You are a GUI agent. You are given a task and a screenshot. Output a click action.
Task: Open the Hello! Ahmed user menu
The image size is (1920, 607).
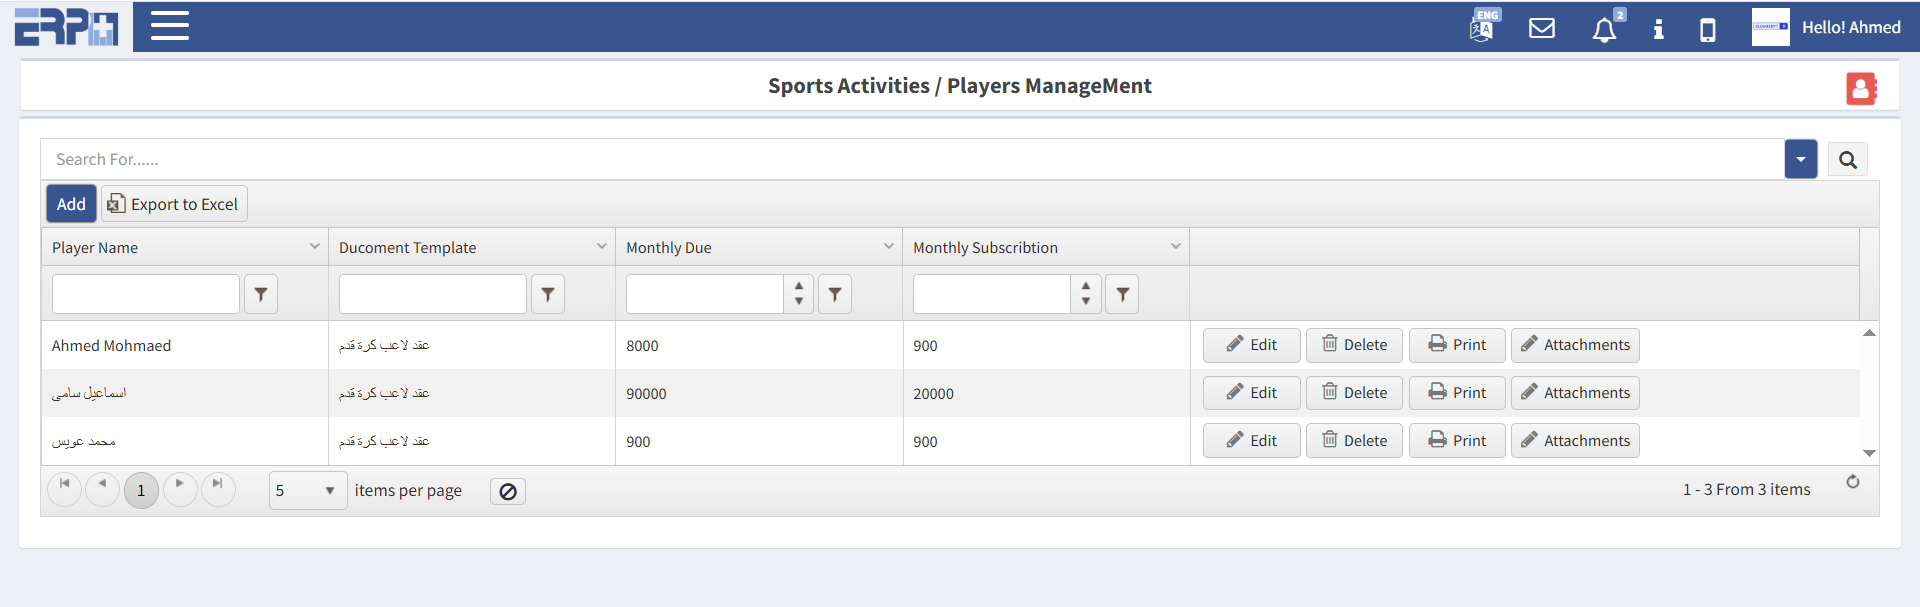tap(1850, 28)
